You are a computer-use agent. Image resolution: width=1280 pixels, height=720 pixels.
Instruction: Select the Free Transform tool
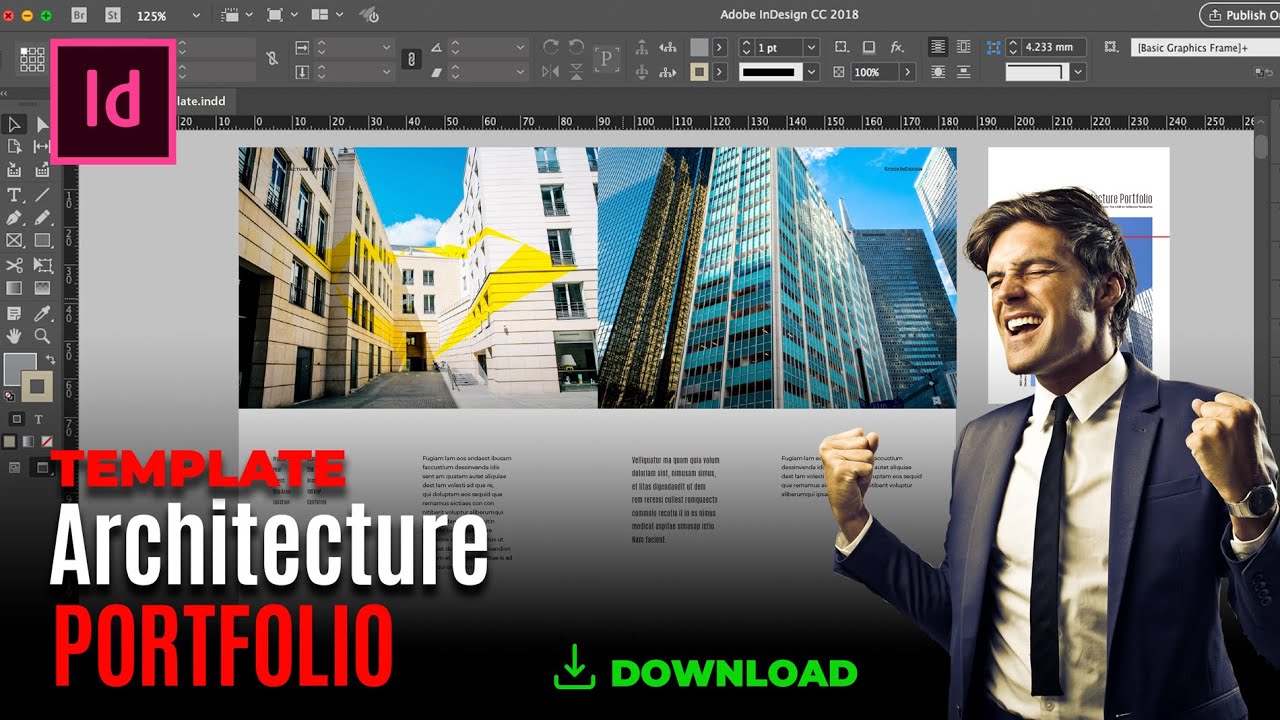click(x=42, y=265)
